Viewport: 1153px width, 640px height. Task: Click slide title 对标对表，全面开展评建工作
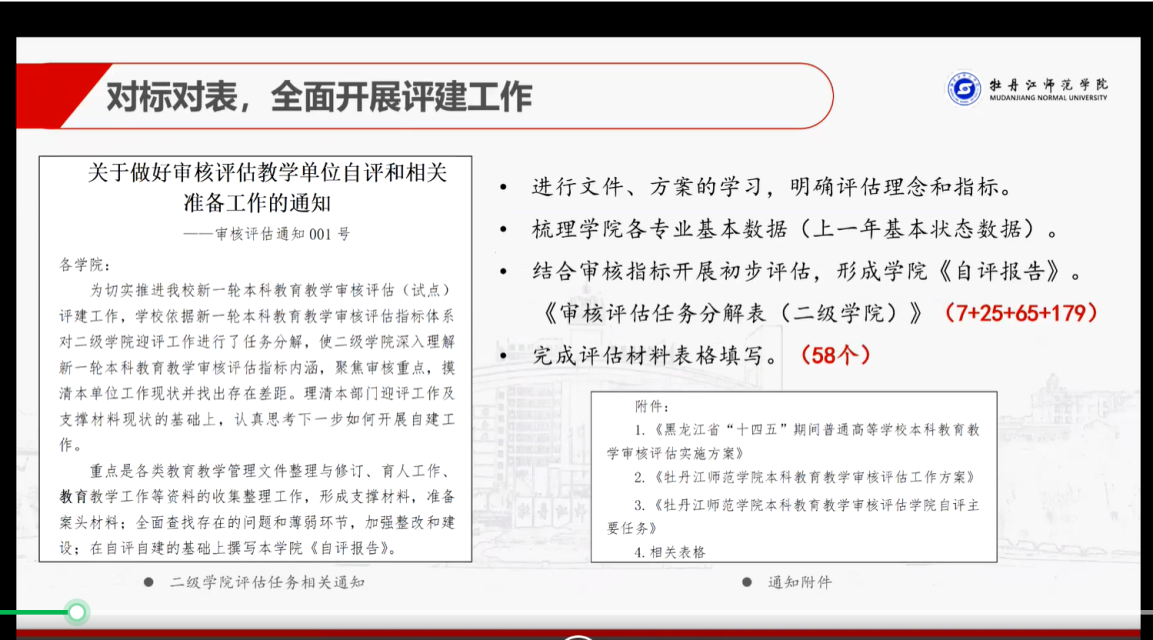click(x=319, y=97)
